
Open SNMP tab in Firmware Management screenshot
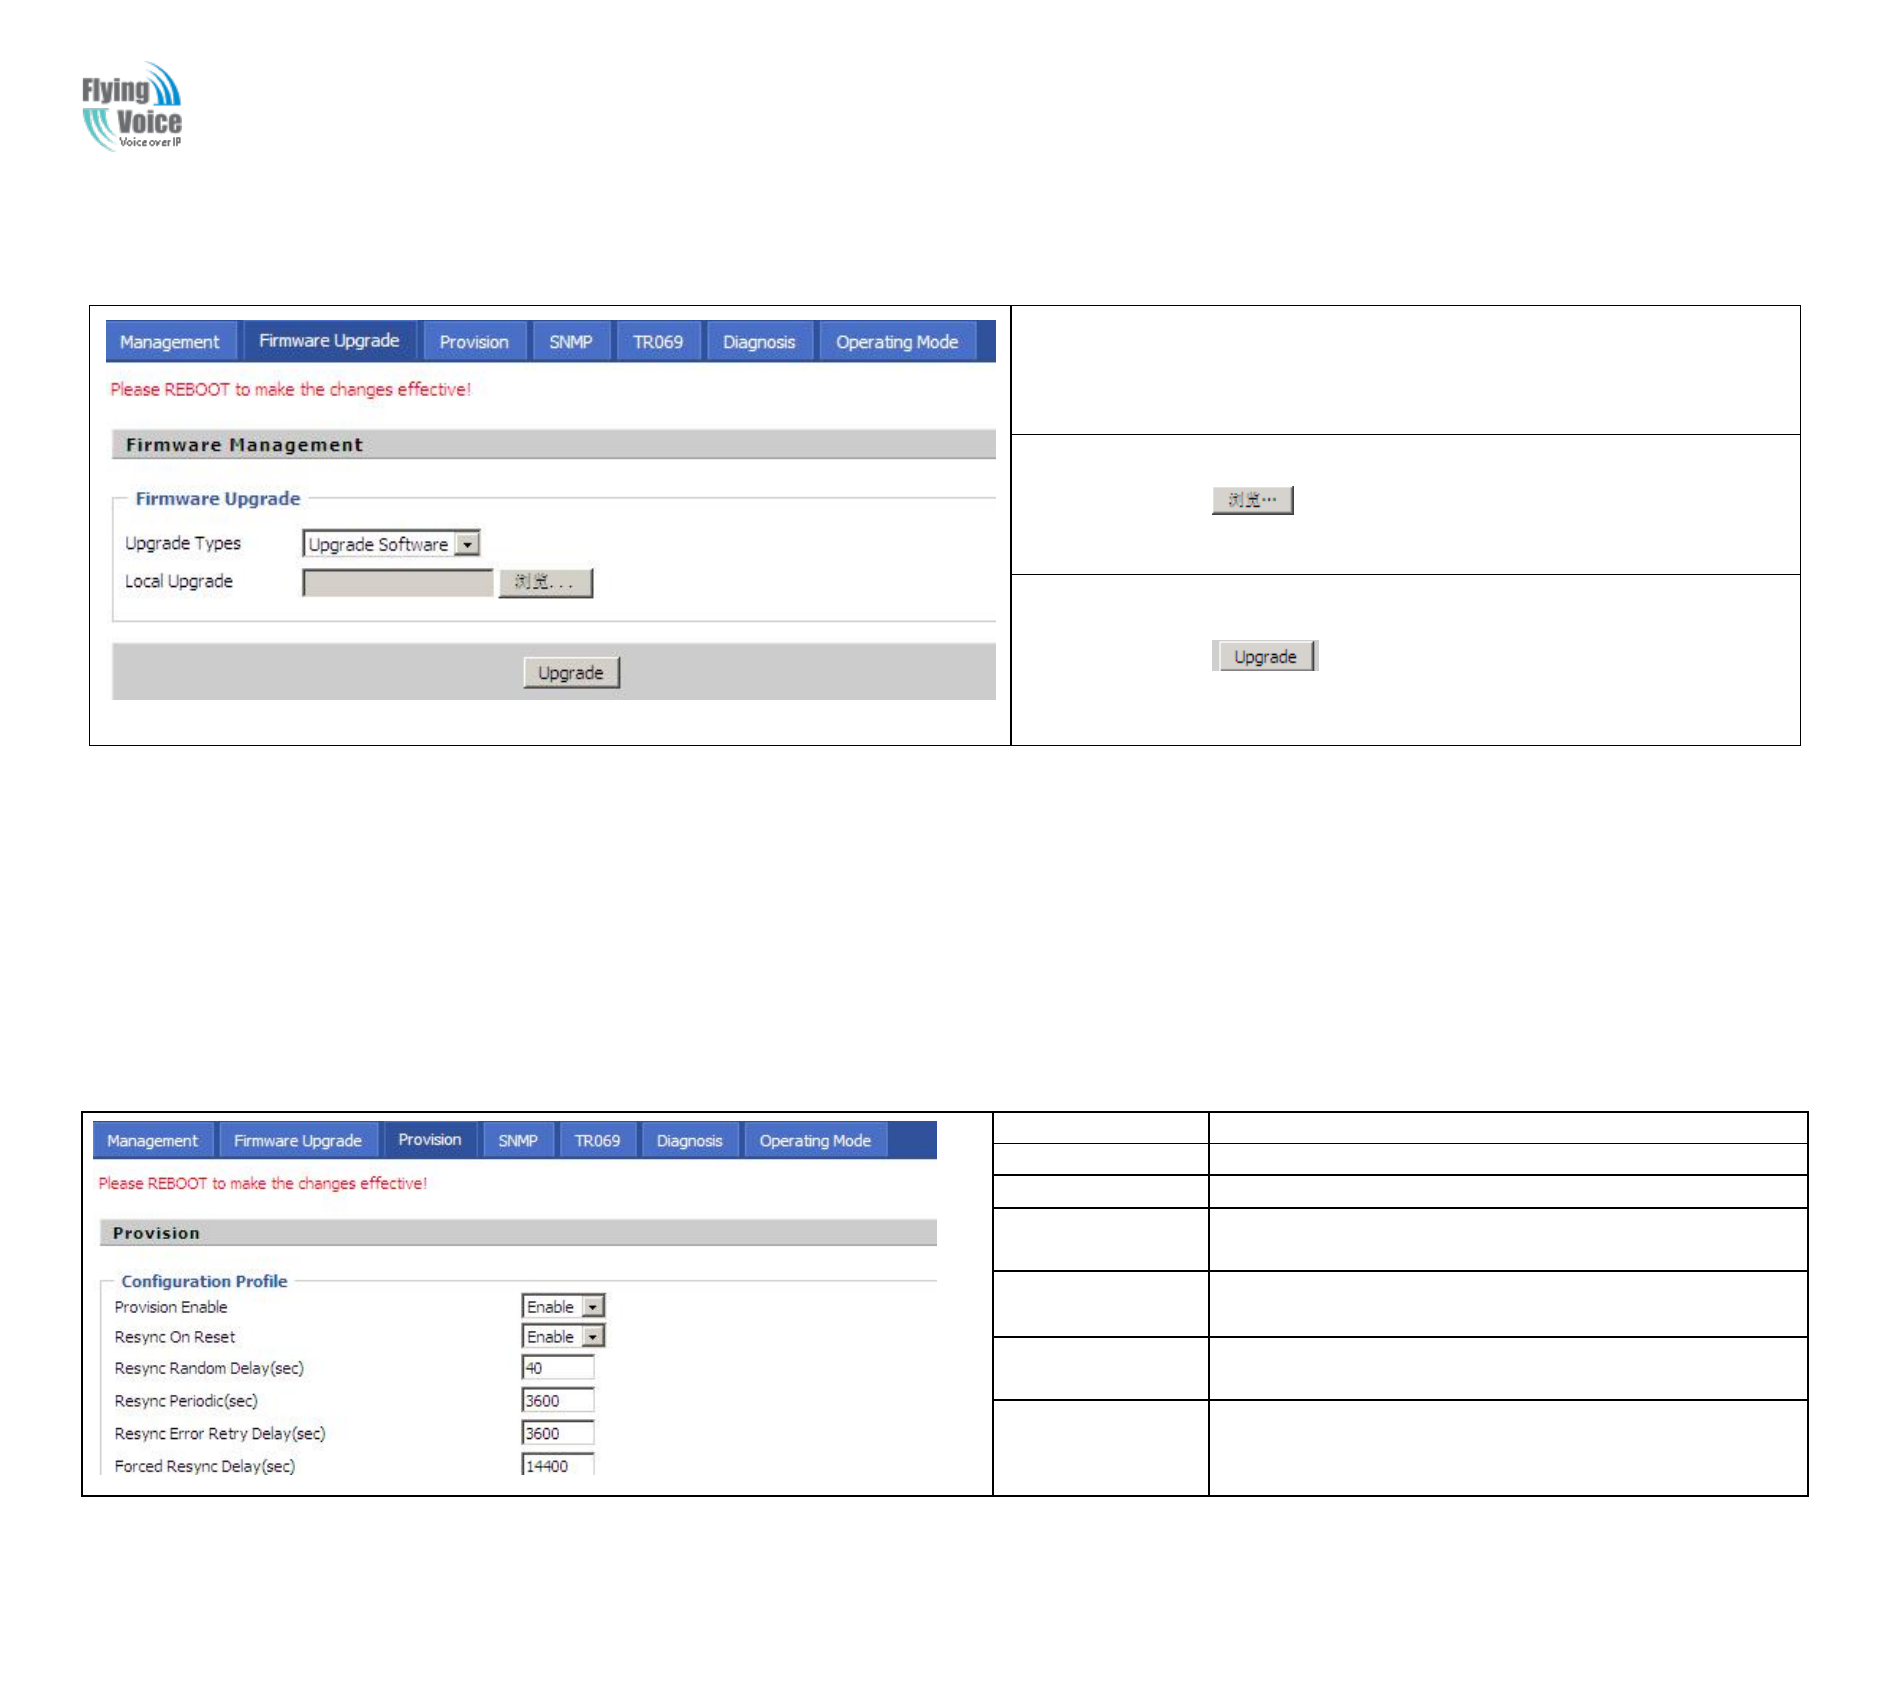tap(571, 342)
